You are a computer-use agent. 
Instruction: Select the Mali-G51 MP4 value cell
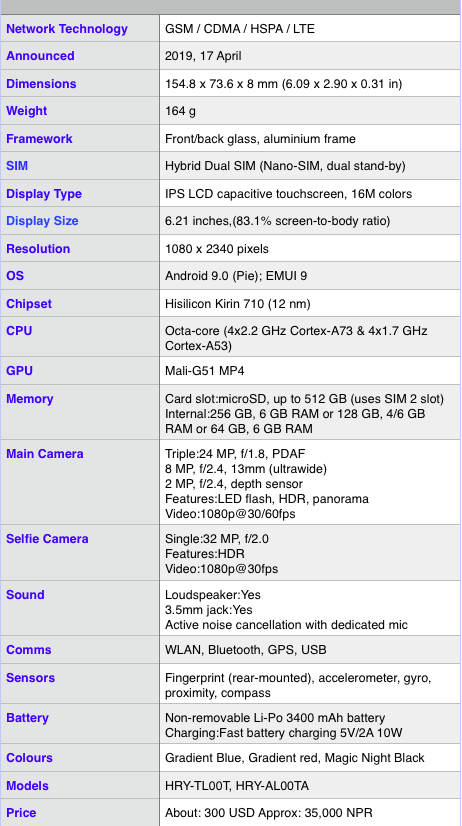(310, 371)
